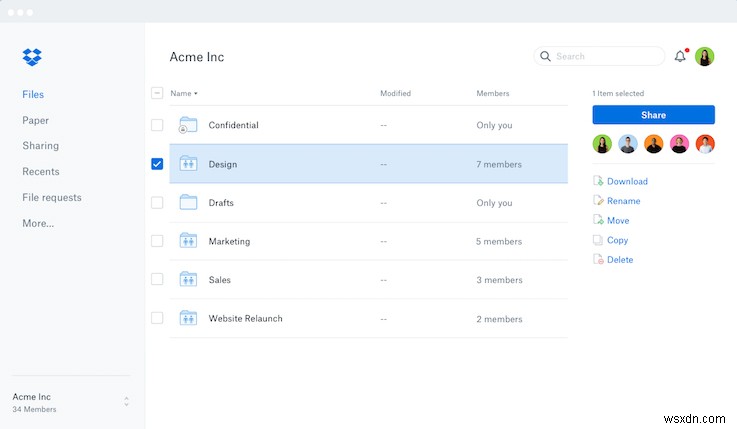Screen dimensions: 737x429
Task: Click the Download icon
Action: pyautogui.click(x=598, y=181)
